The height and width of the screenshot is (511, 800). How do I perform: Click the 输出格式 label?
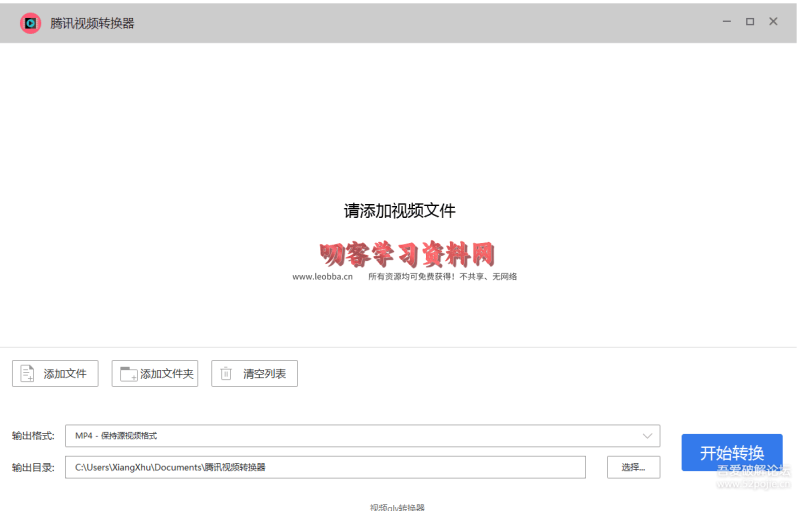[x=33, y=436]
